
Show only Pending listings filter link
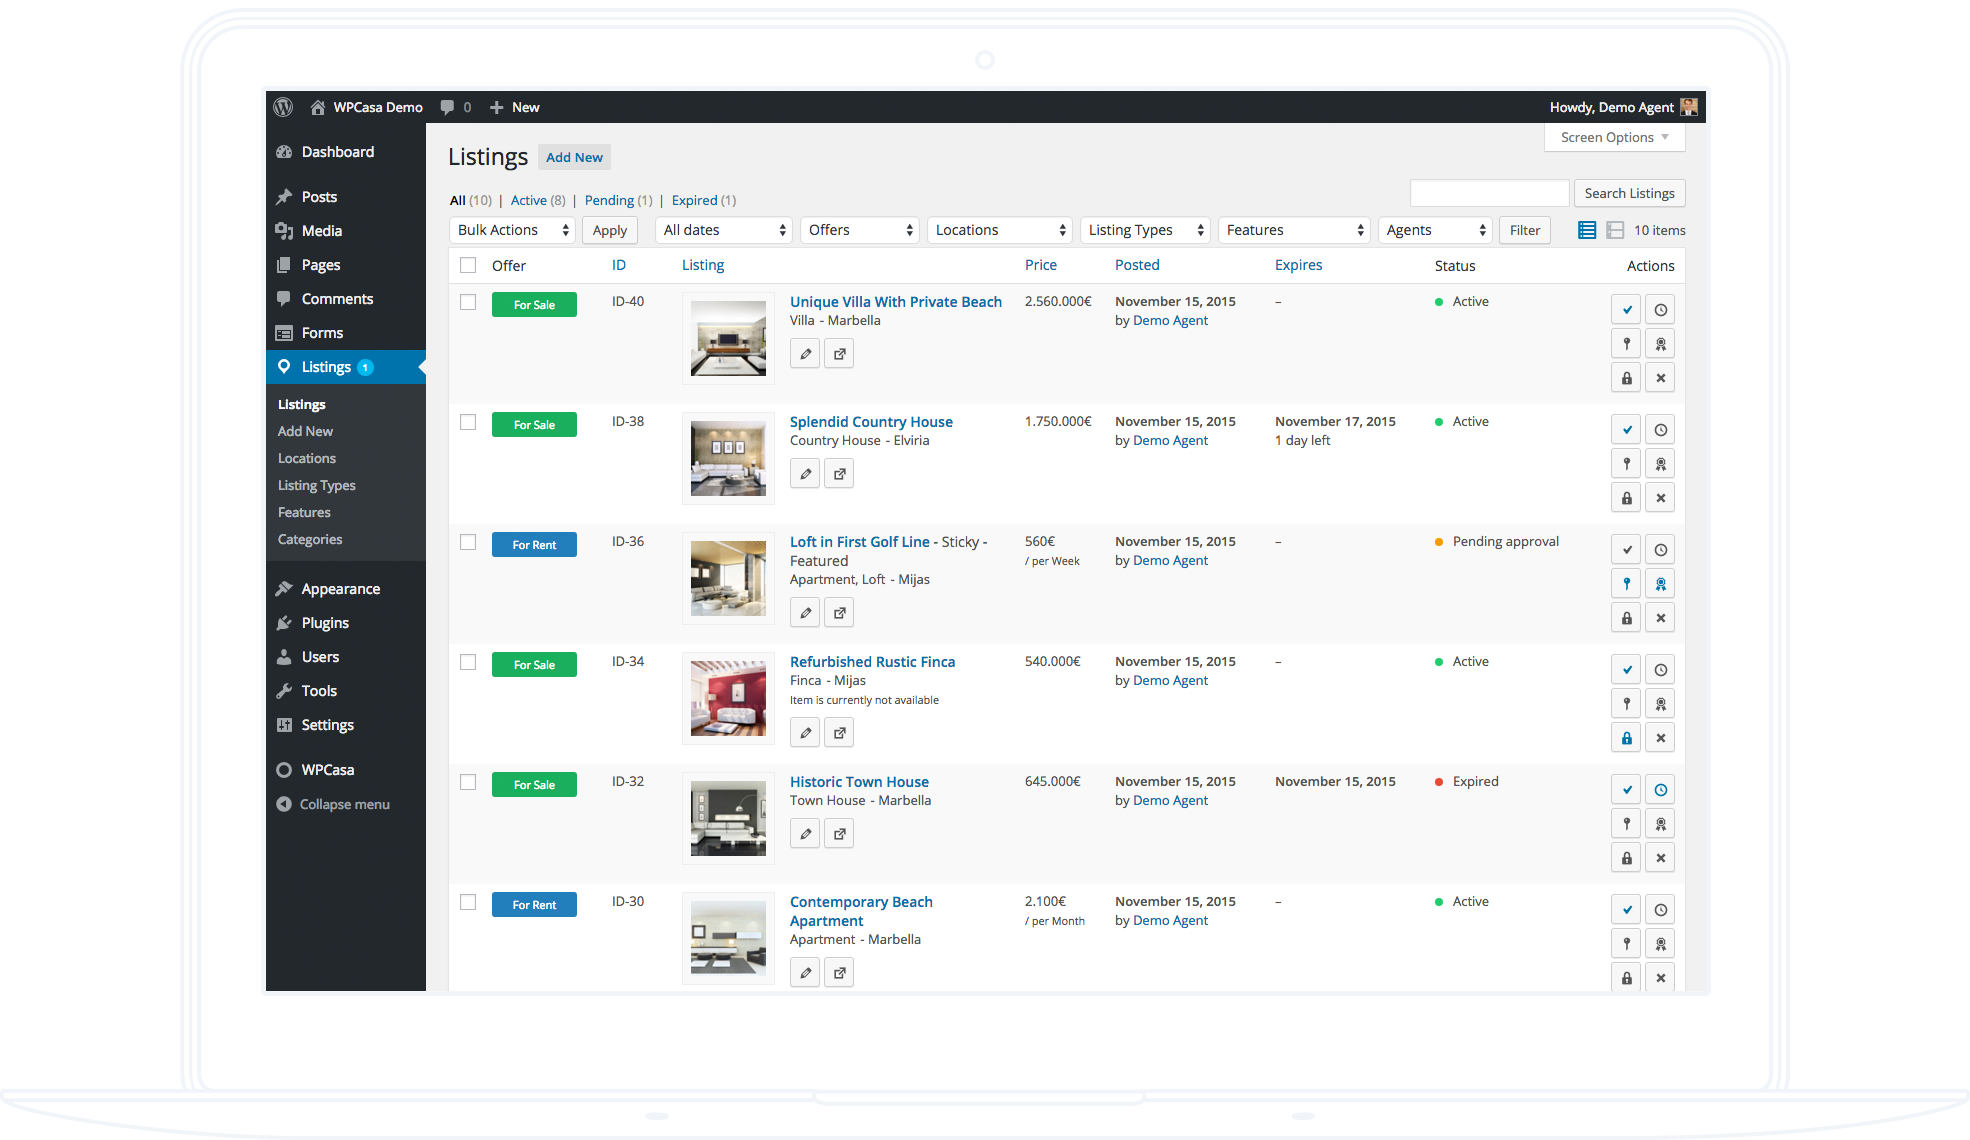pos(610,200)
